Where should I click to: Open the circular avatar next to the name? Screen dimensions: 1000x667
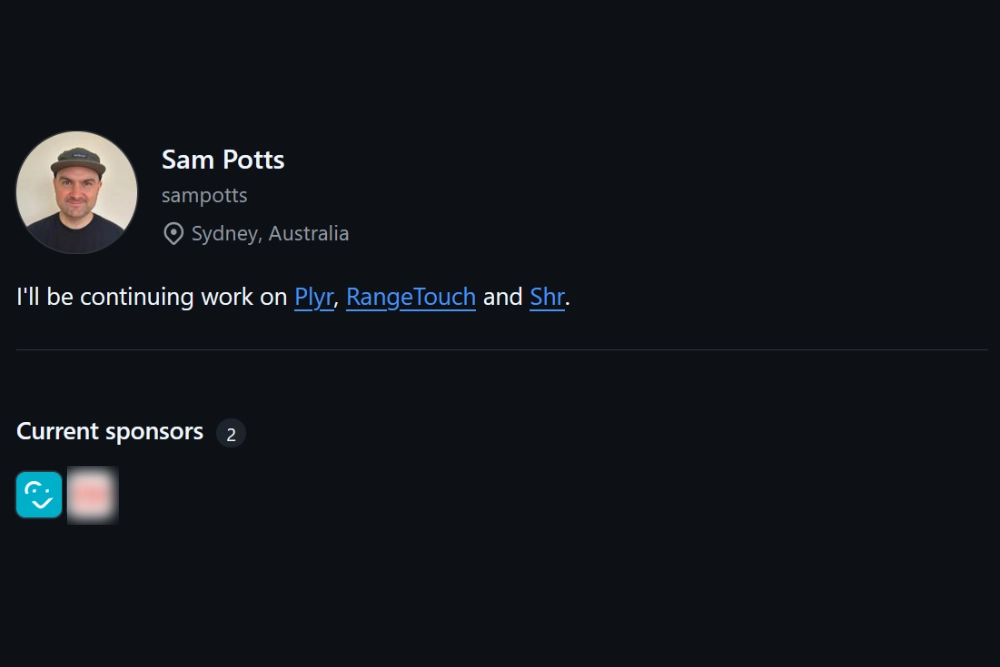point(77,192)
